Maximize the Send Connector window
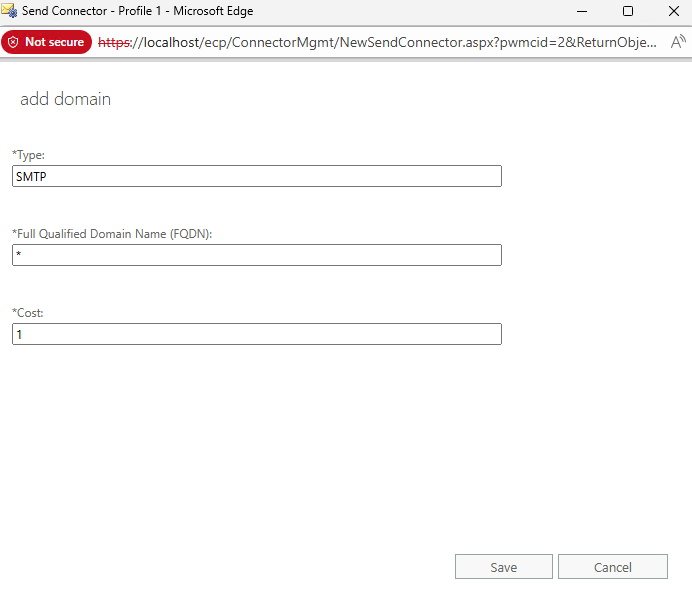Screen dimensions: 692x607 (627, 11)
